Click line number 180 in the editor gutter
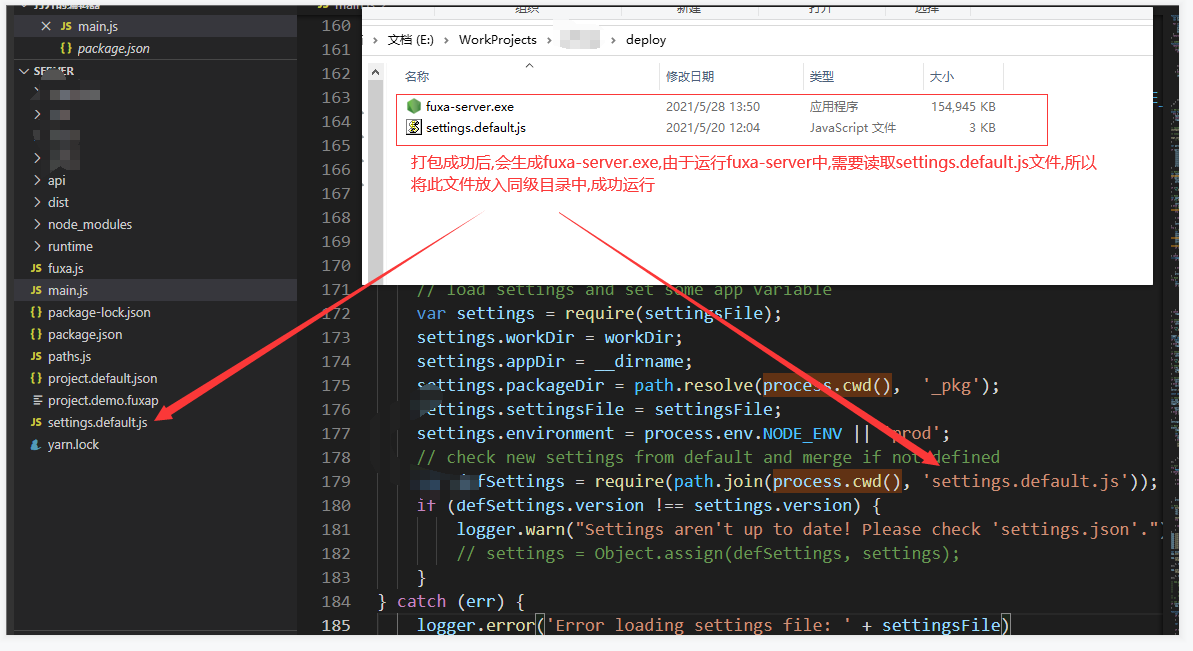 coord(336,505)
